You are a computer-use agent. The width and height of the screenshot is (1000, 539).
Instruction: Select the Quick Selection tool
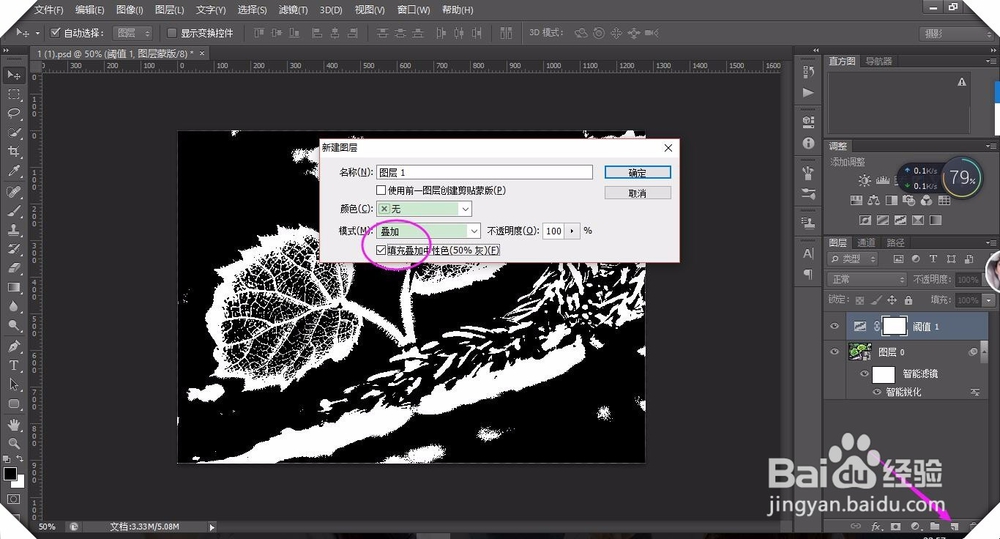[13, 133]
